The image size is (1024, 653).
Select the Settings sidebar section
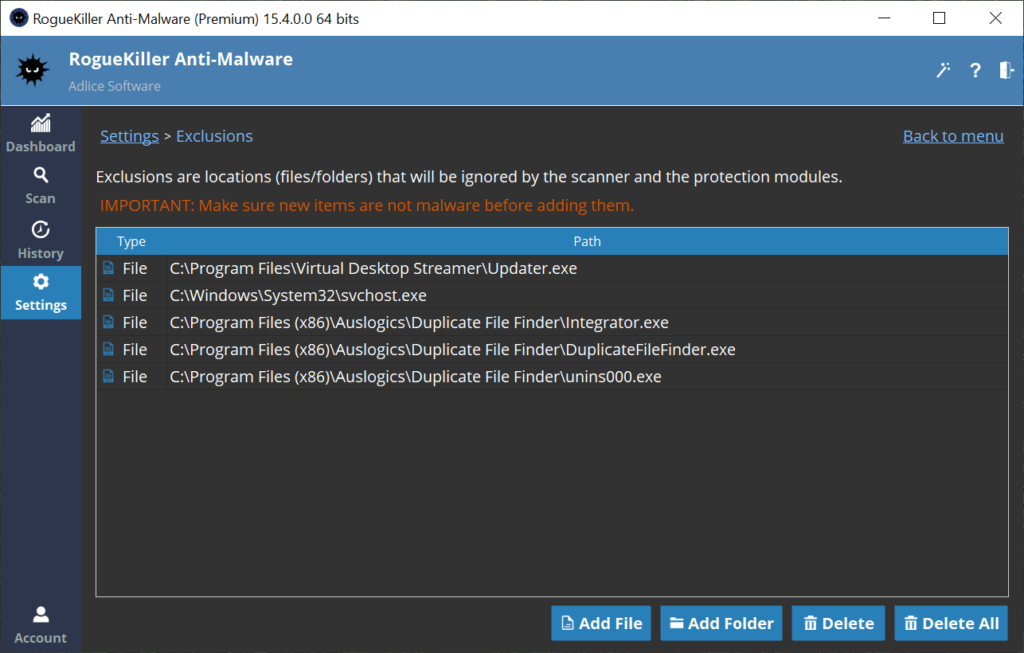tap(40, 293)
